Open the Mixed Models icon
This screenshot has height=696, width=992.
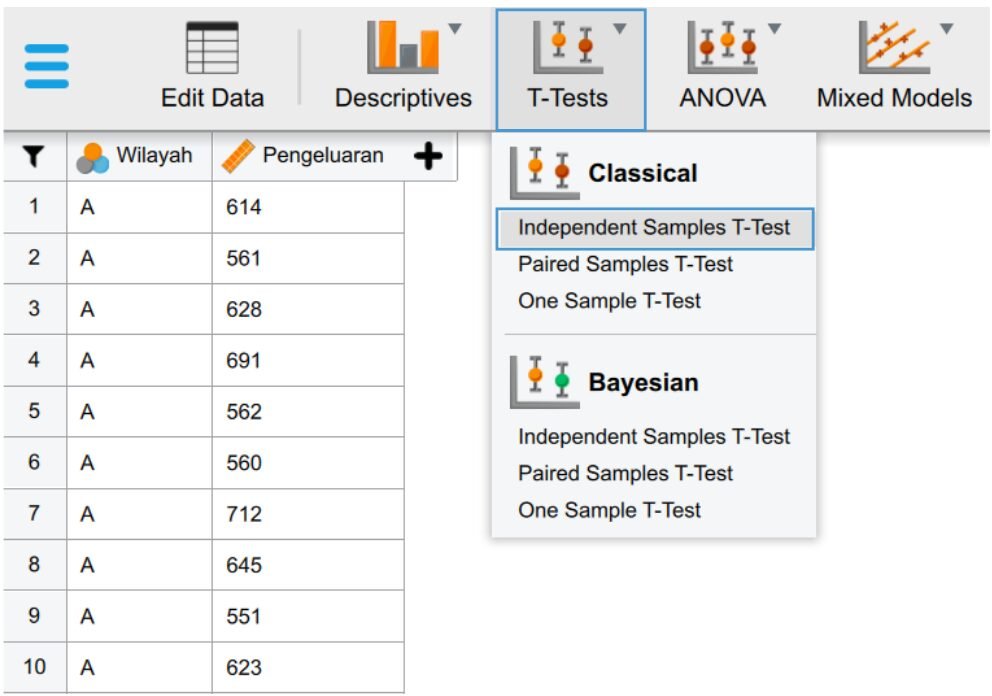895,47
